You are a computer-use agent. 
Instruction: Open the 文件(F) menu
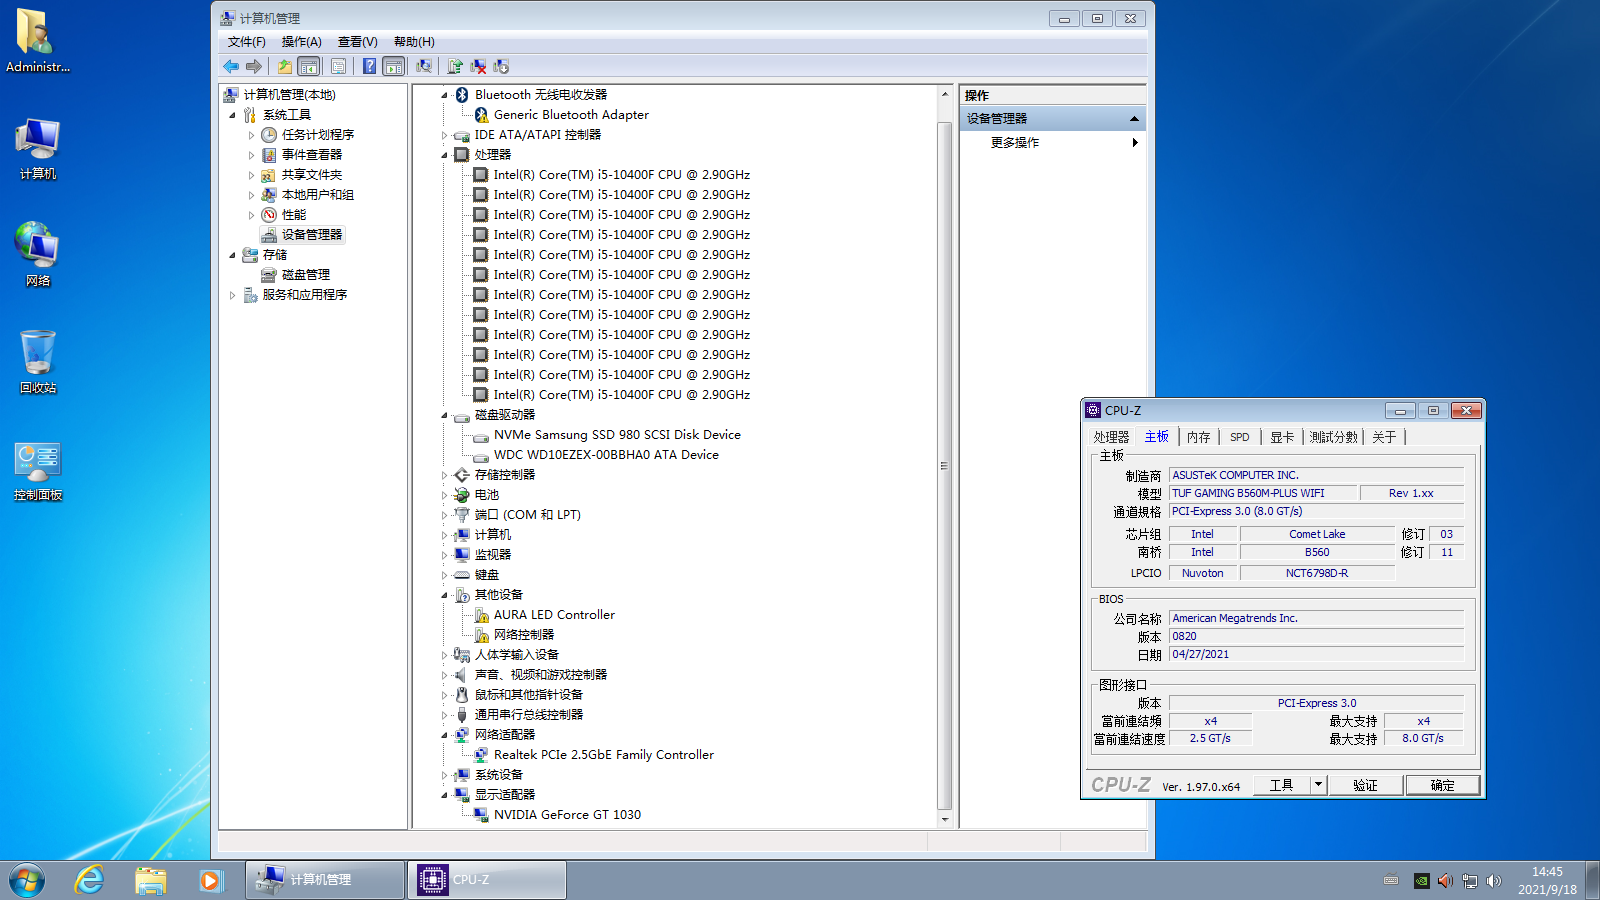pos(247,42)
